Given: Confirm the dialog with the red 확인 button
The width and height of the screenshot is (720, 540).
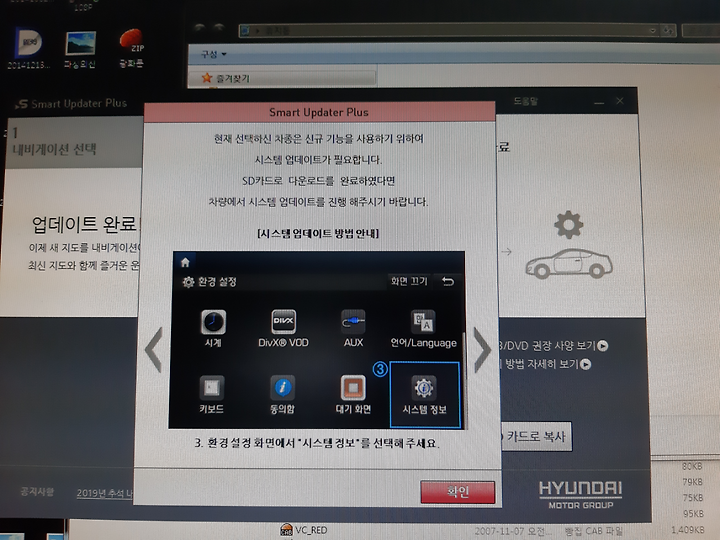Looking at the screenshot, I should [457, 492].
